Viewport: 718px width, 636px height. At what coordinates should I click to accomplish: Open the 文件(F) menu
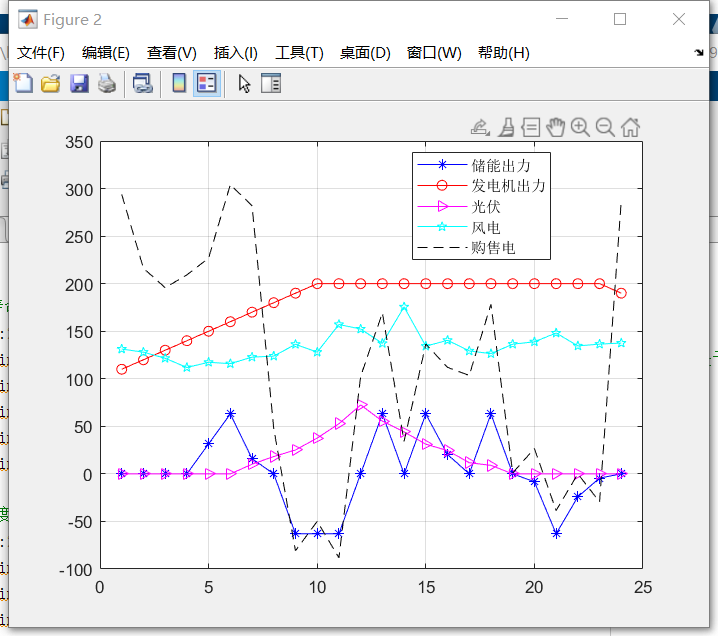point(41,53)
